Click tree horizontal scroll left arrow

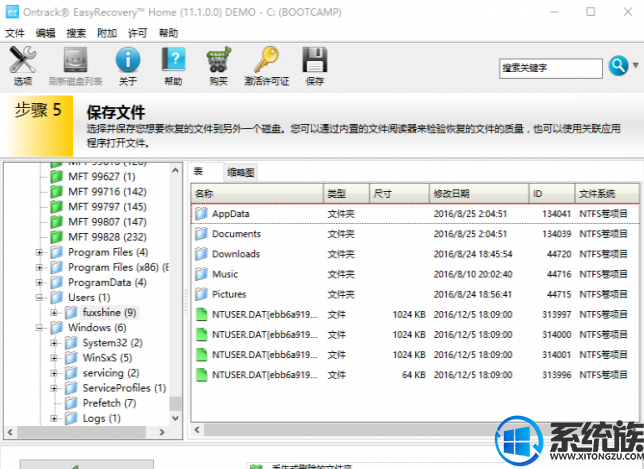pyautogui.click(x=11, y=432)
